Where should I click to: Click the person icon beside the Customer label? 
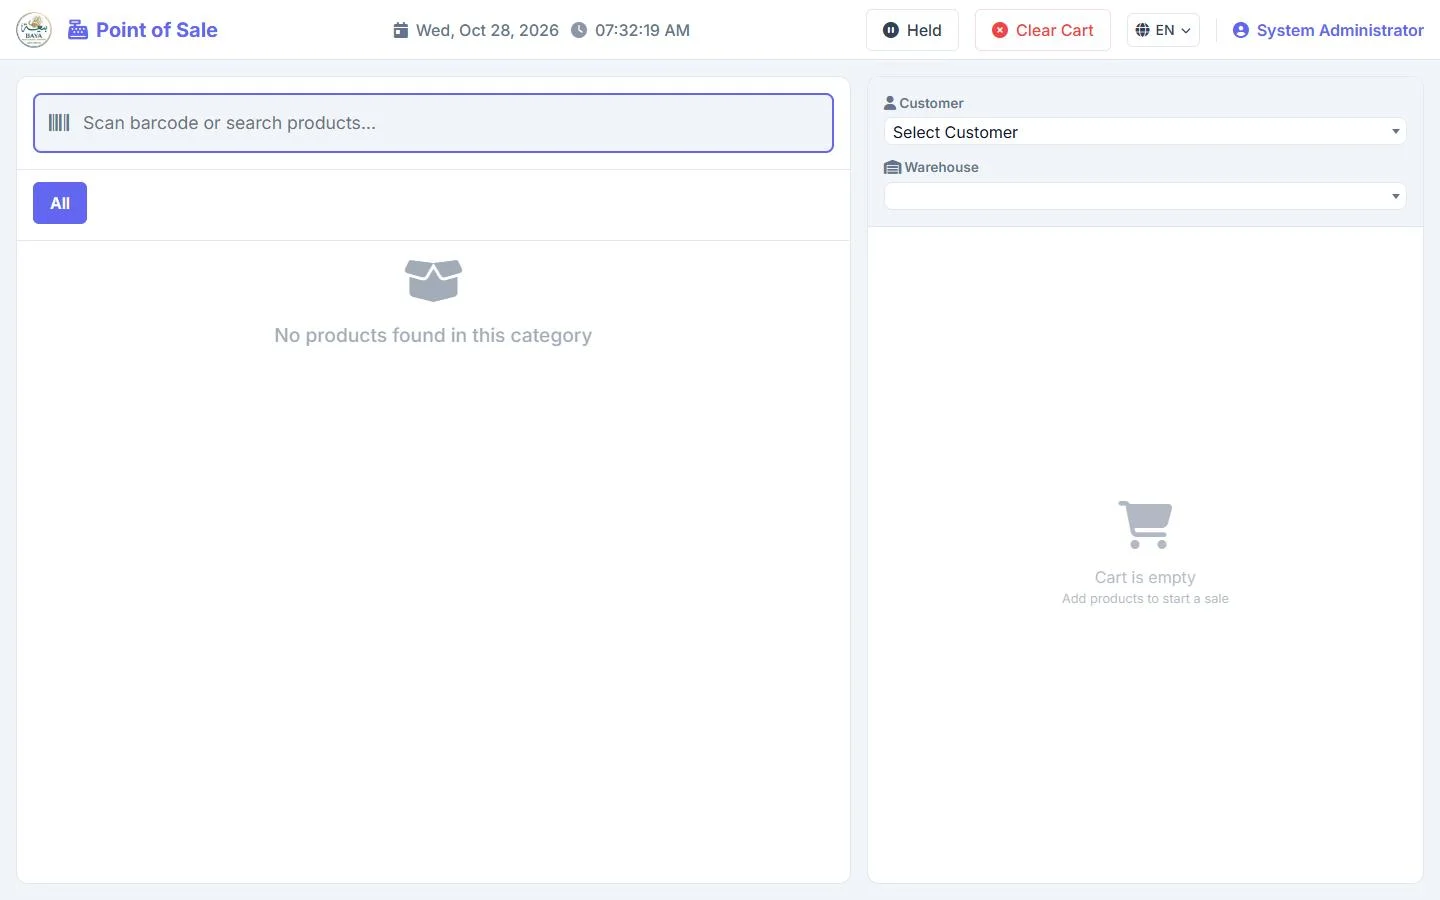(890, 103)
